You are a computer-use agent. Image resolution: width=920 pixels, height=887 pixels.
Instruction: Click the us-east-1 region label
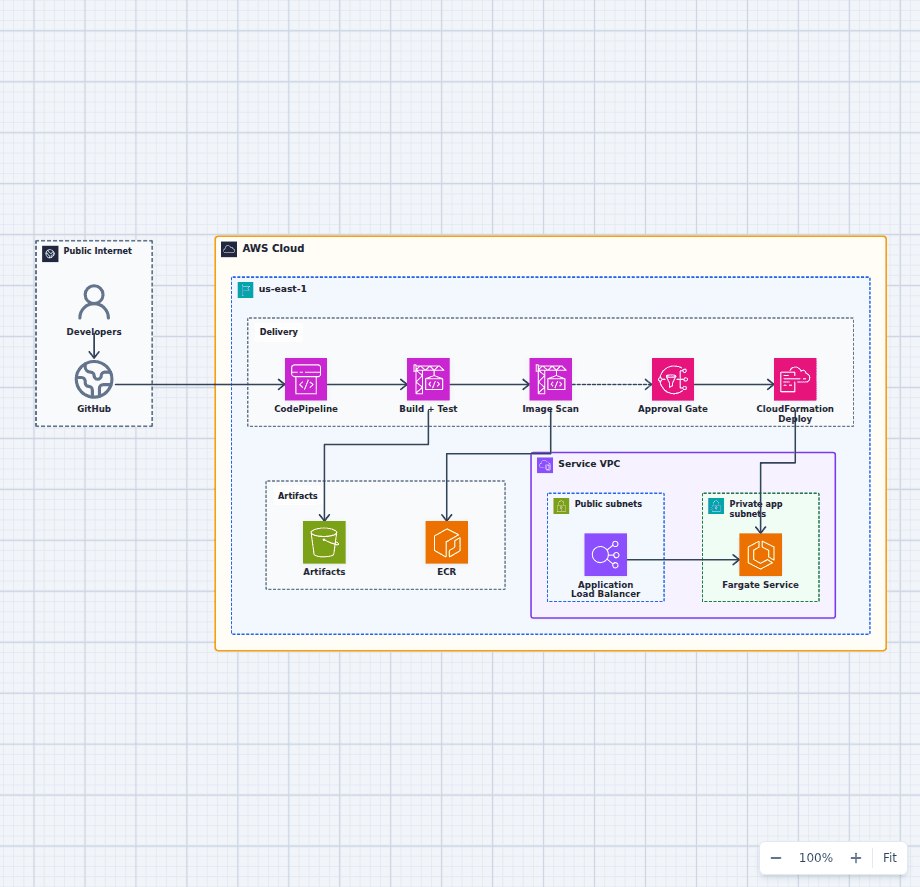click(283, 289)
